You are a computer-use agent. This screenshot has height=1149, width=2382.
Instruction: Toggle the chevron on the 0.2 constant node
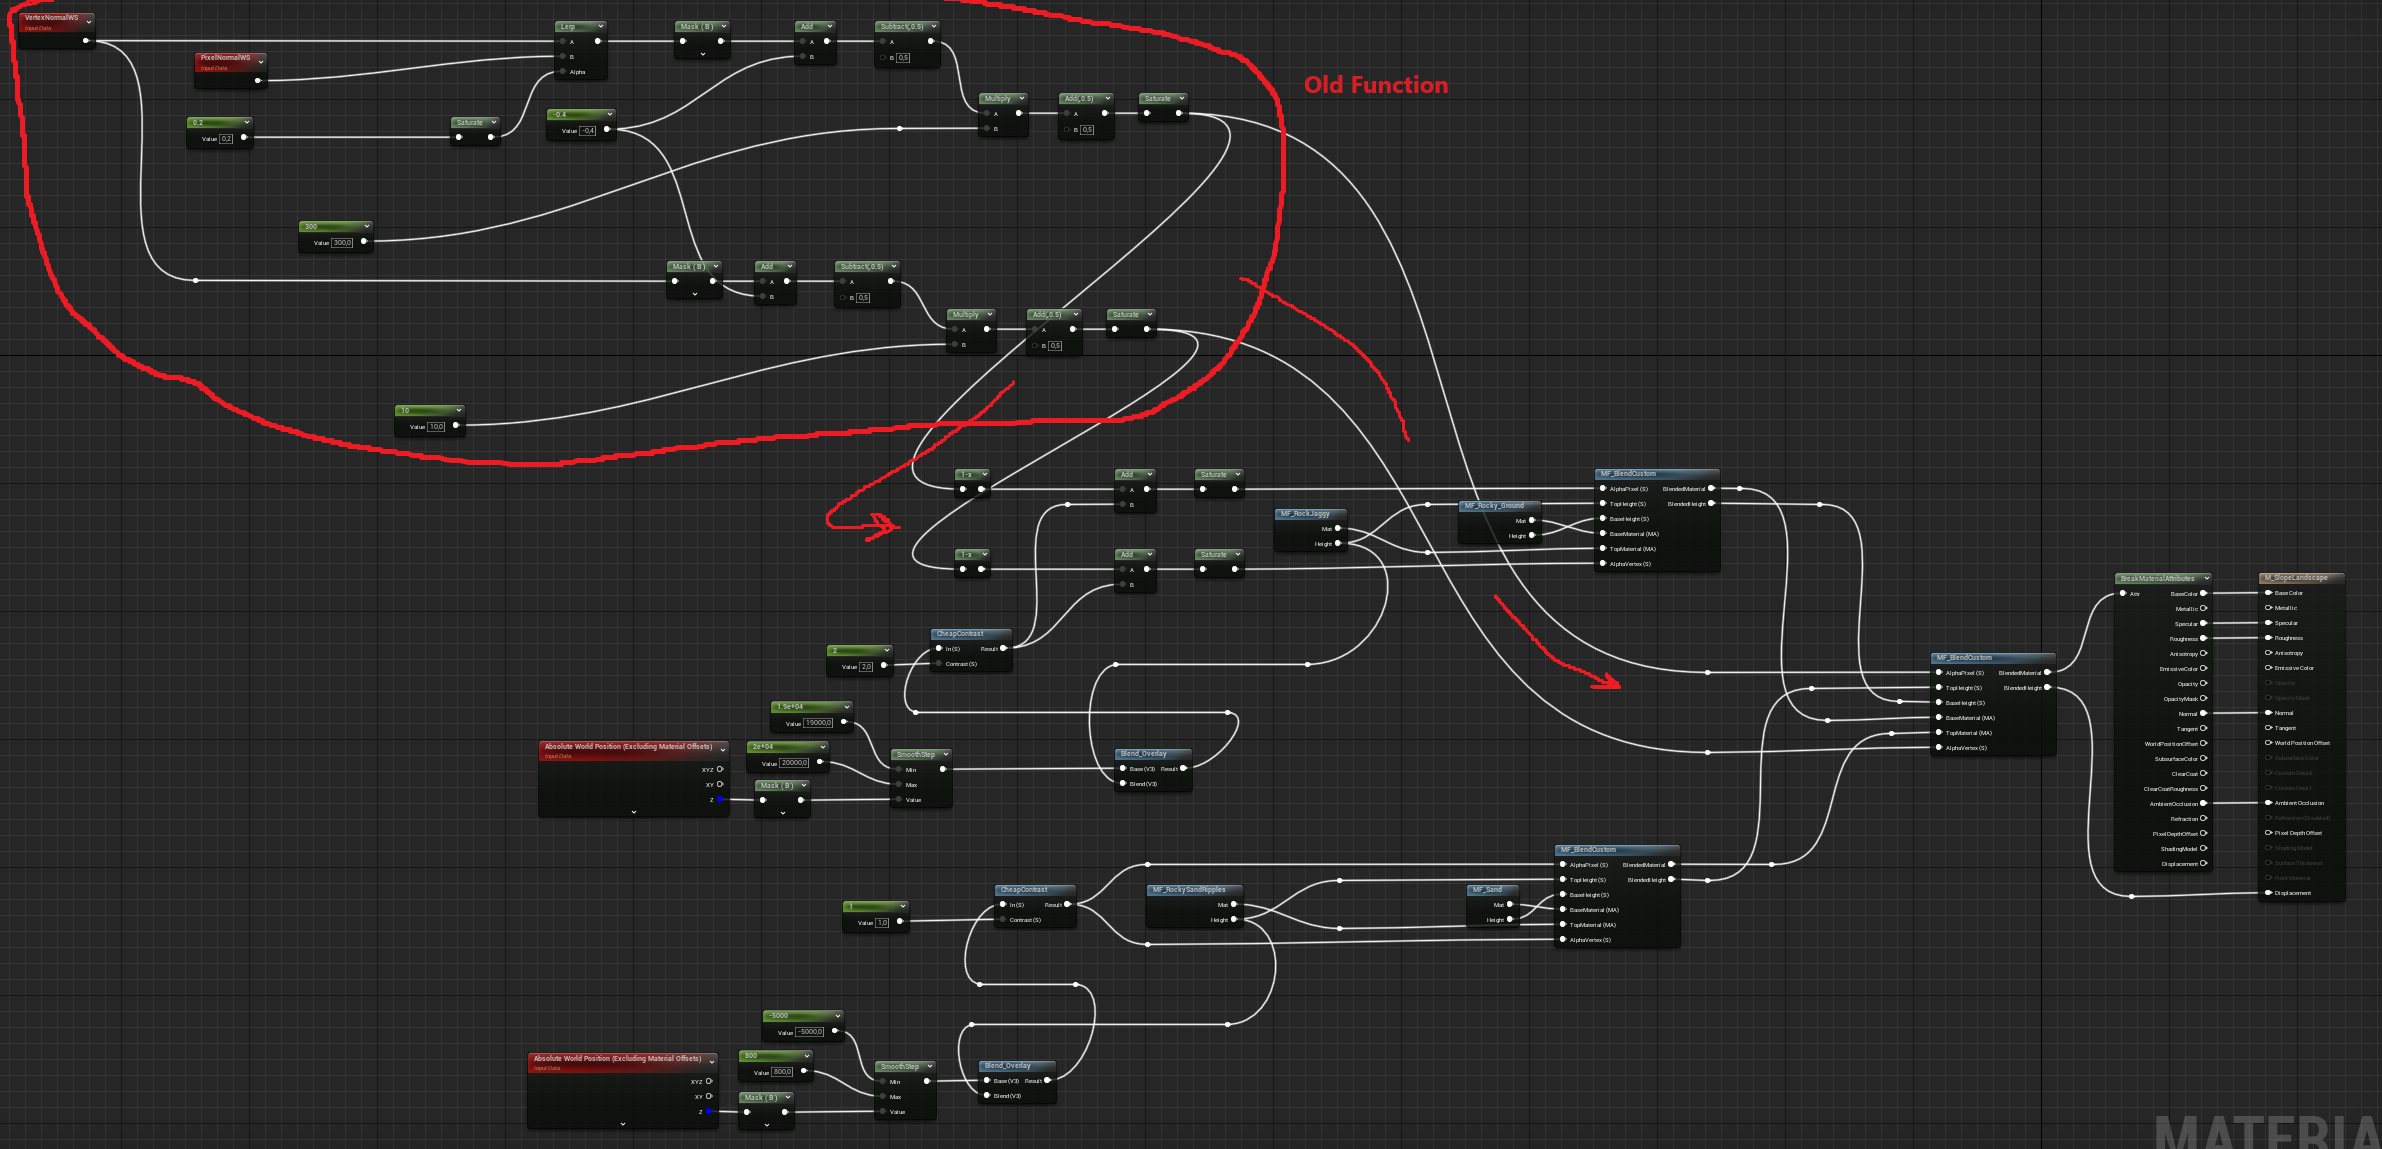(x=246, y=122)
